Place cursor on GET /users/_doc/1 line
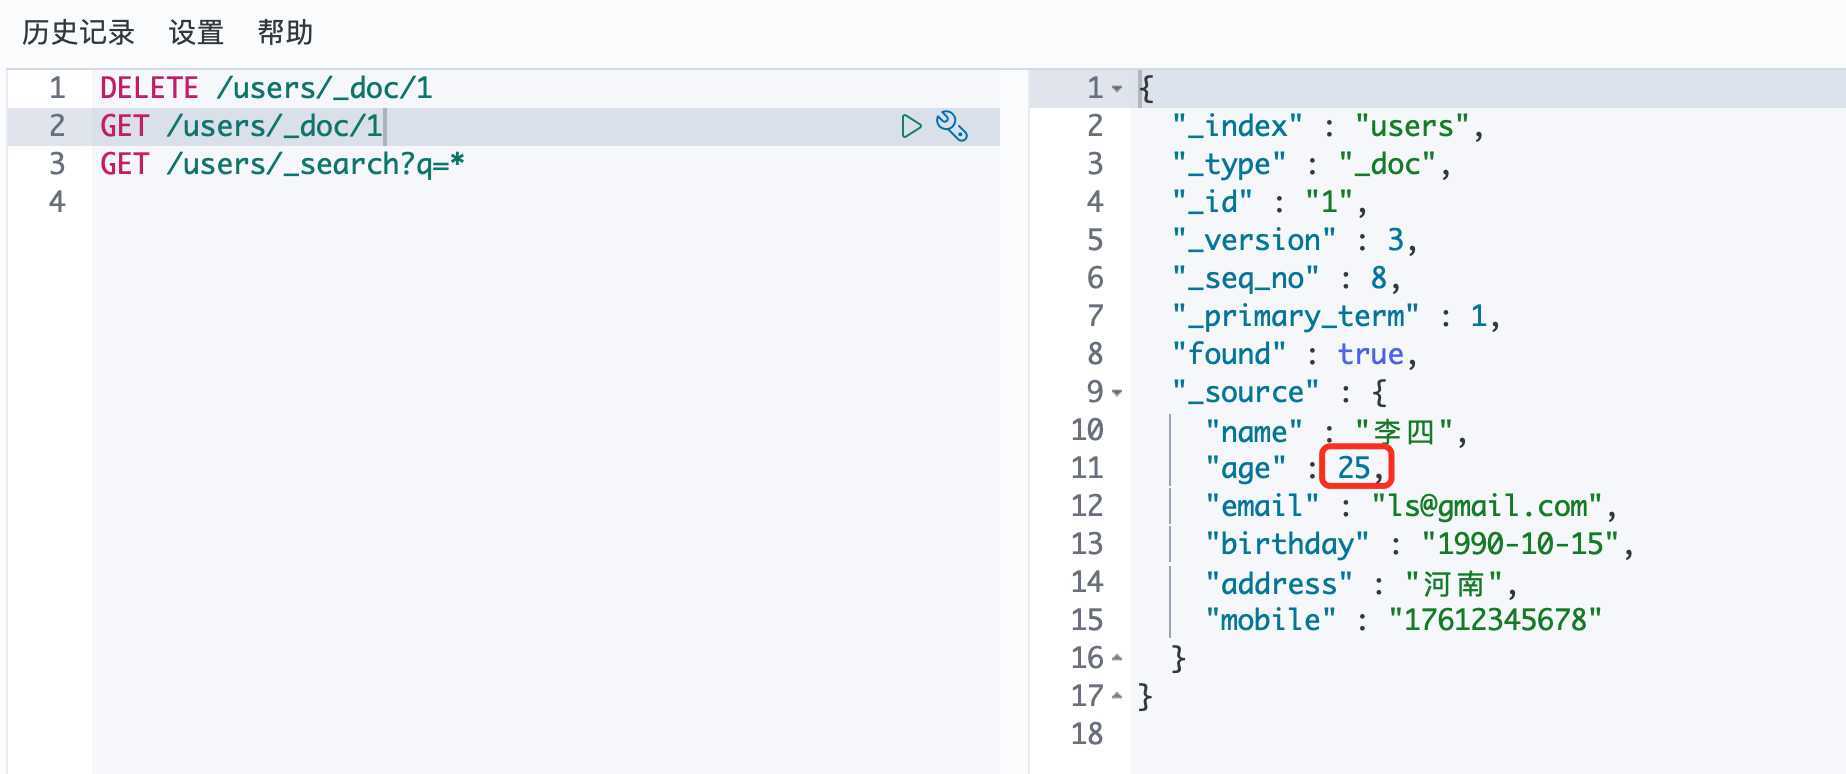1846x774 pixels. tap(241, 126)
